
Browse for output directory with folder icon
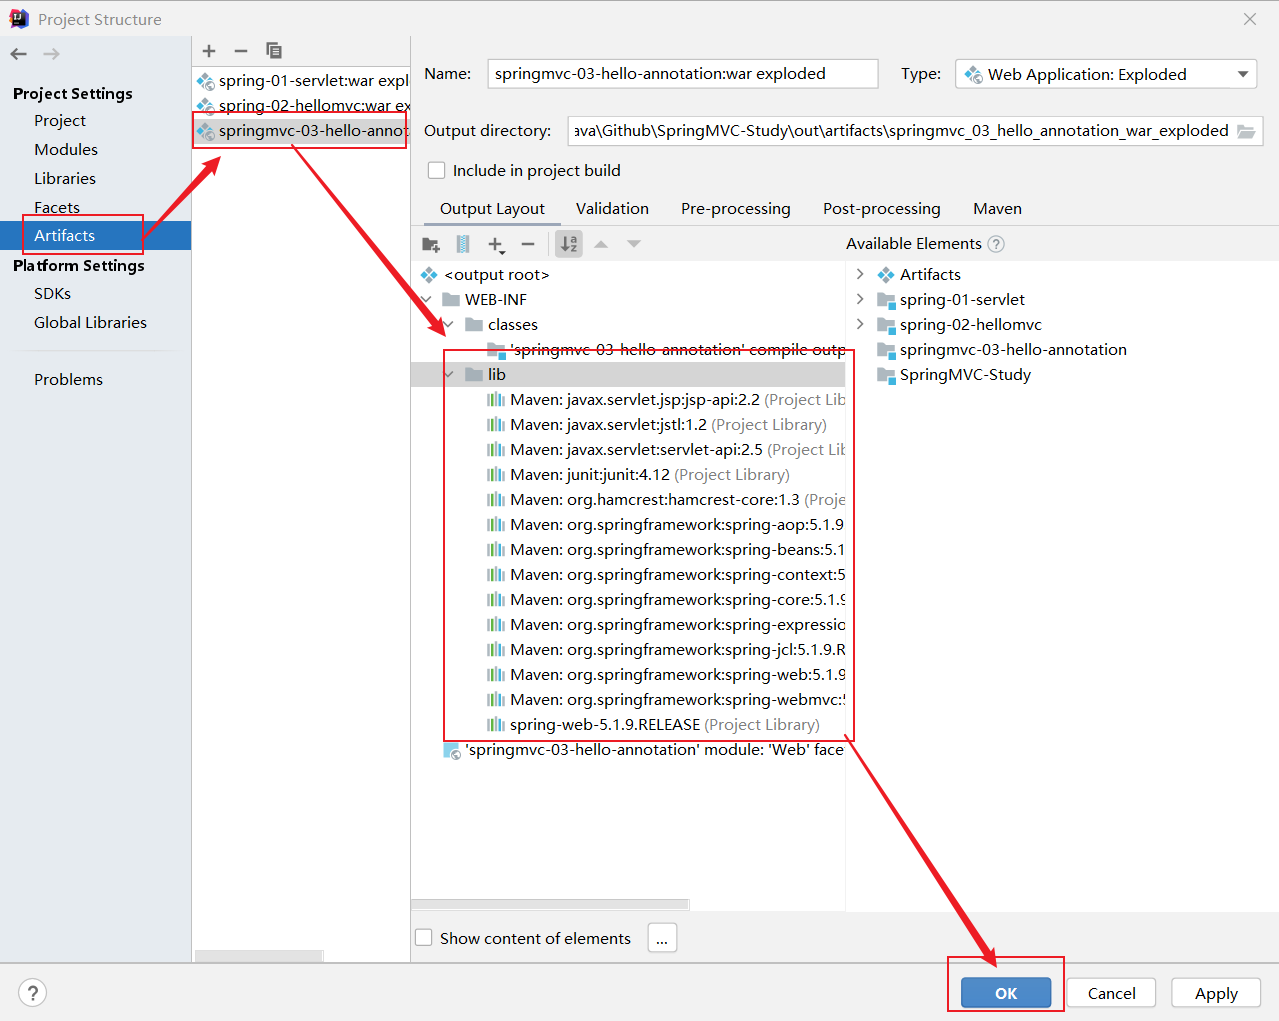1246,131
